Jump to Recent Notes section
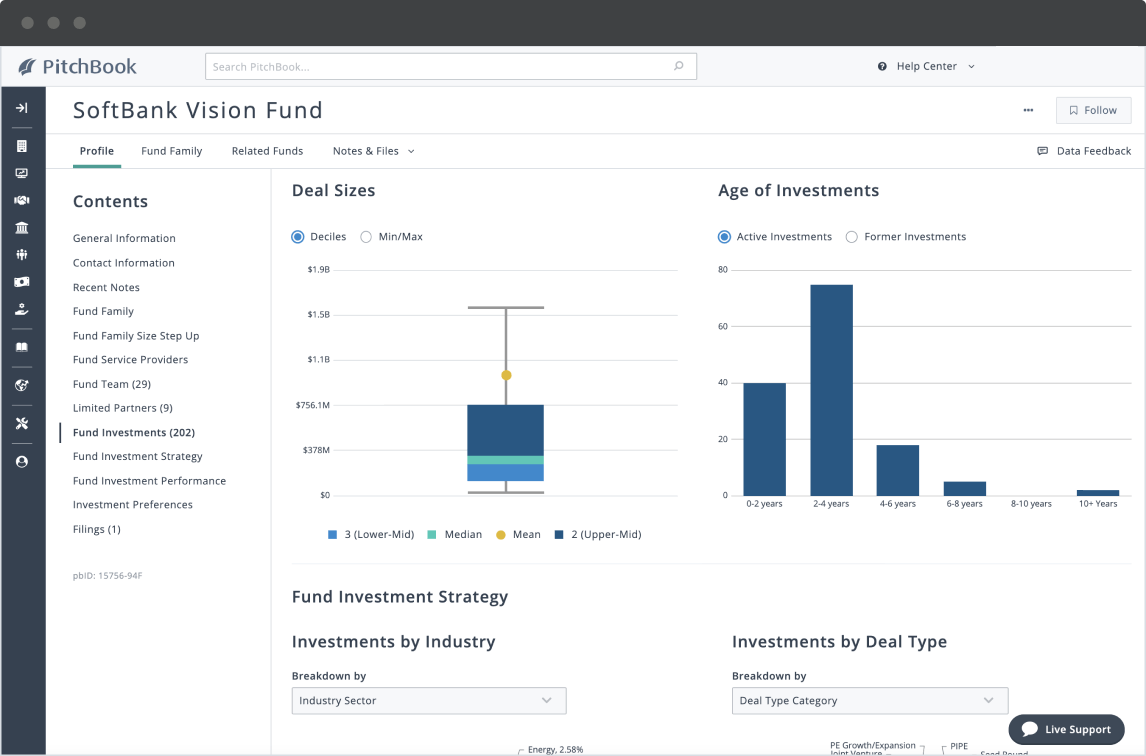 pyautogui.click(x=106, y=287)
